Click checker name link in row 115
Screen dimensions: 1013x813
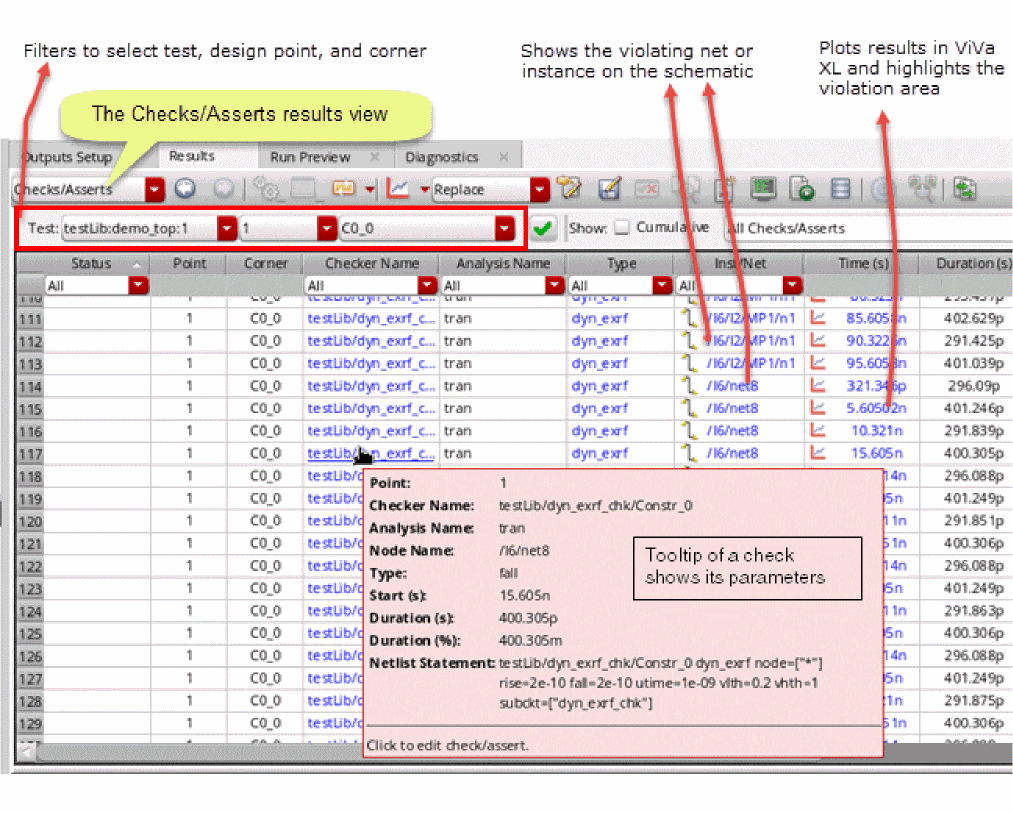coord(370,408)
